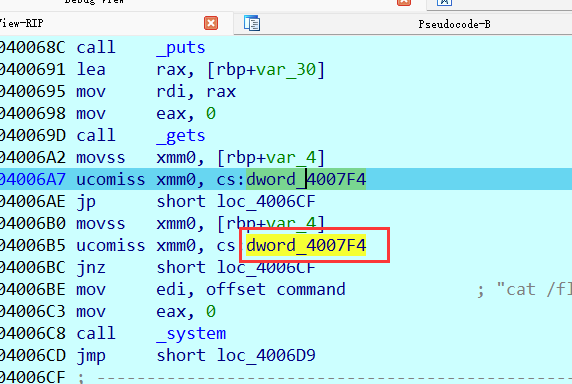Click dword_4007F4 in highlighted line 4006A7
This screenshot has height=384, width=572.
(x=306, y=179)
